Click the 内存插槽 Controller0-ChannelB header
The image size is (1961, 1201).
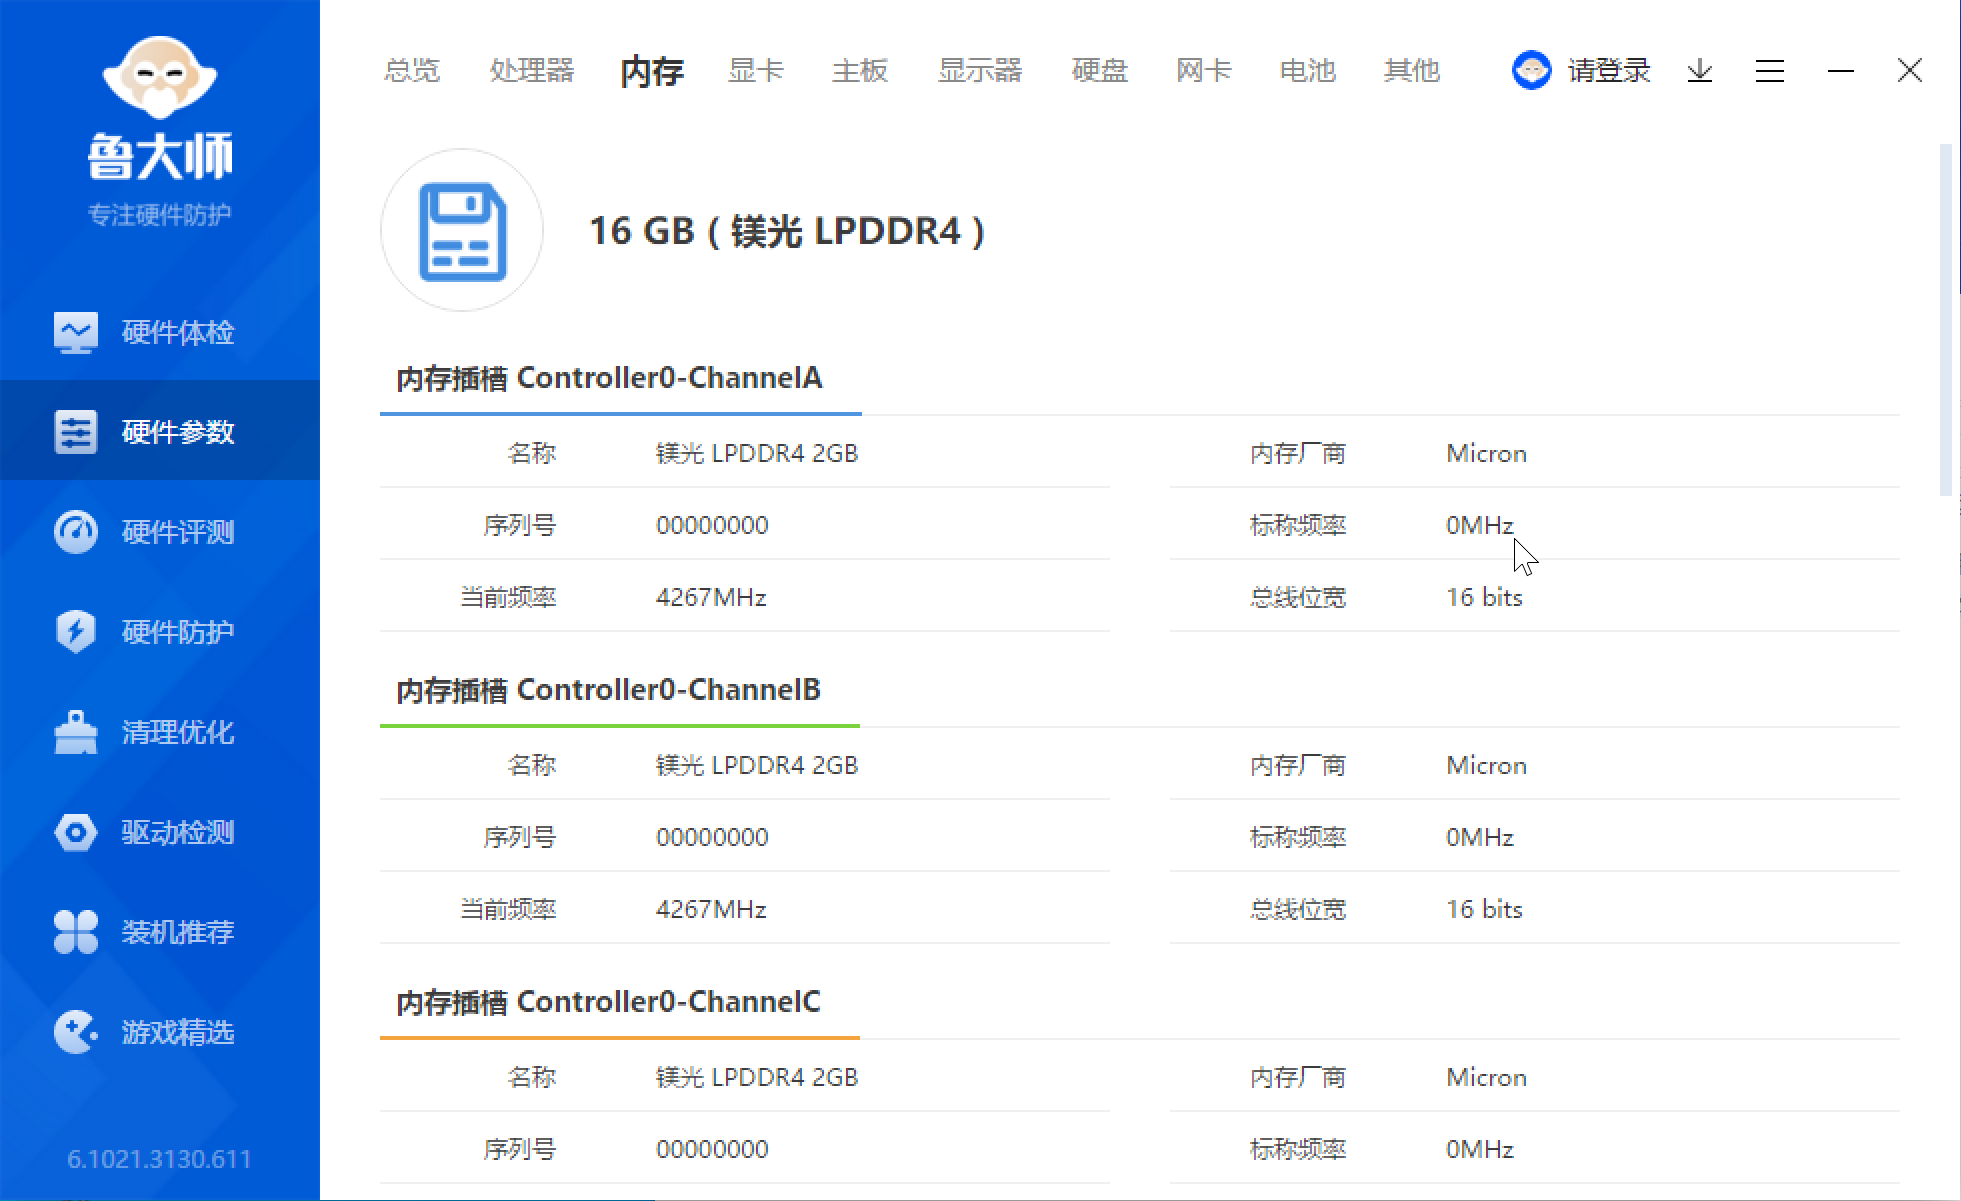[608, 690]
